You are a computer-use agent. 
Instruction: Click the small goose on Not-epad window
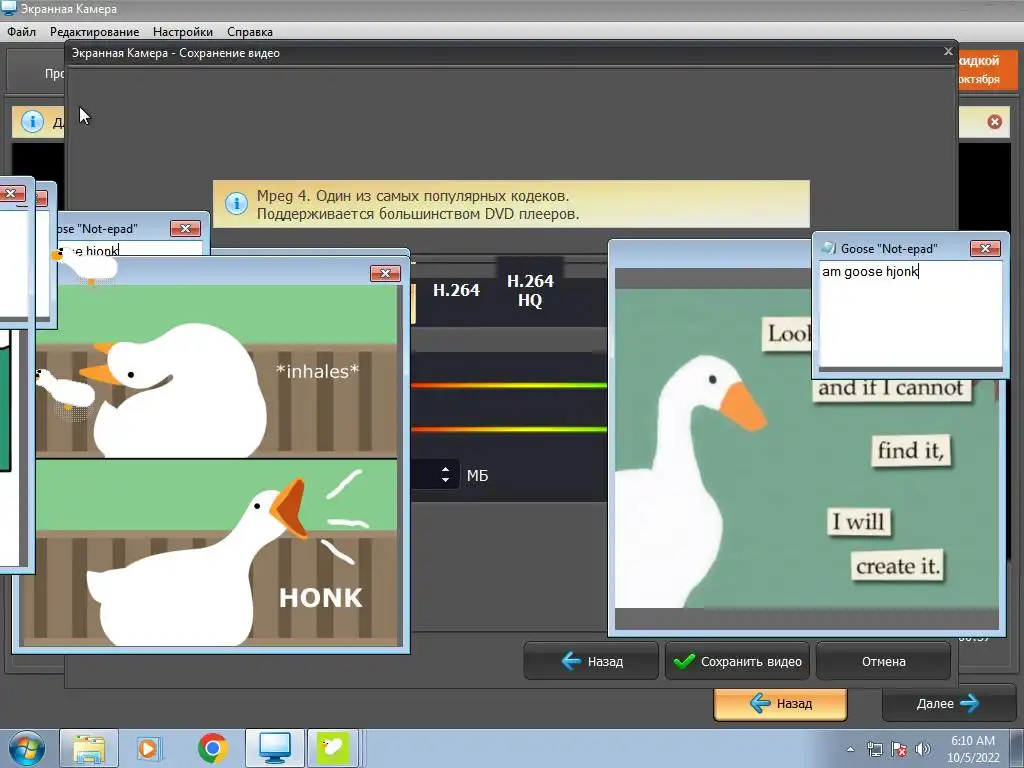[87, 264]
